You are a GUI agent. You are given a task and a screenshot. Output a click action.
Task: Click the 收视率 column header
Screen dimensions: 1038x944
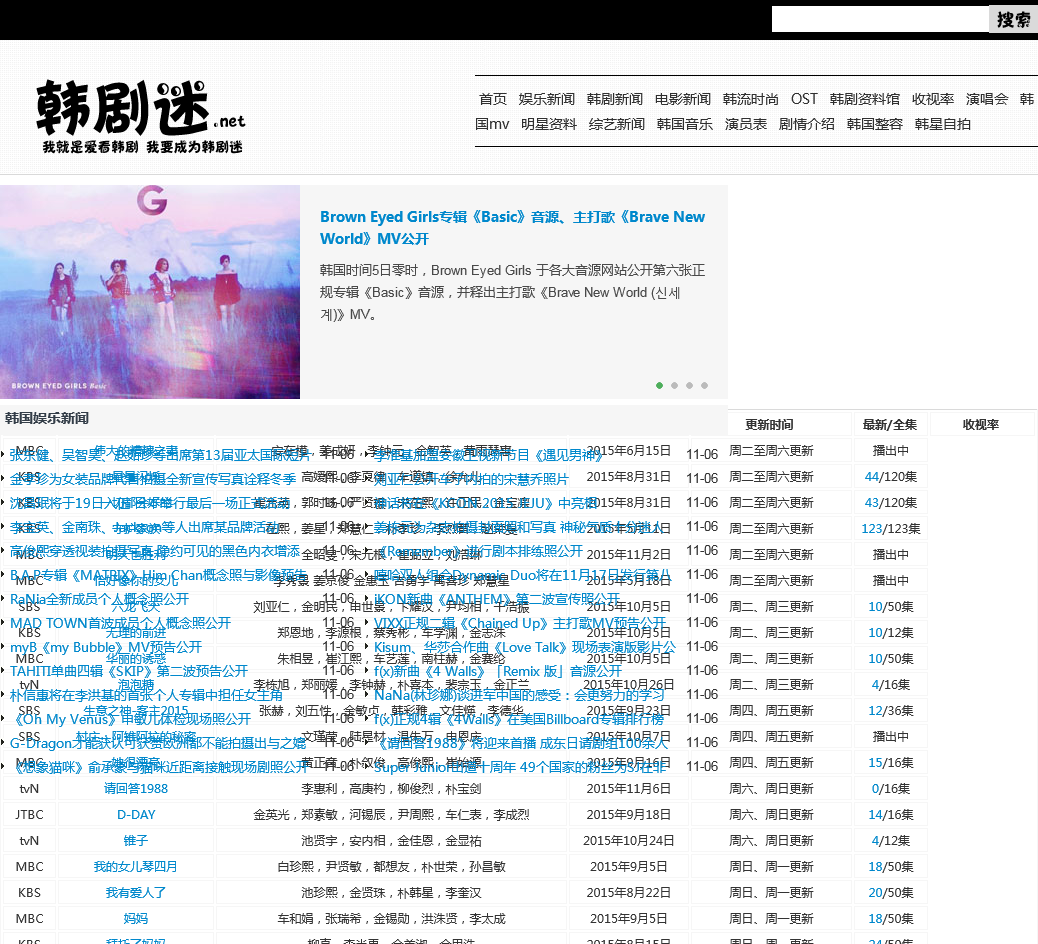pos(980,425)
